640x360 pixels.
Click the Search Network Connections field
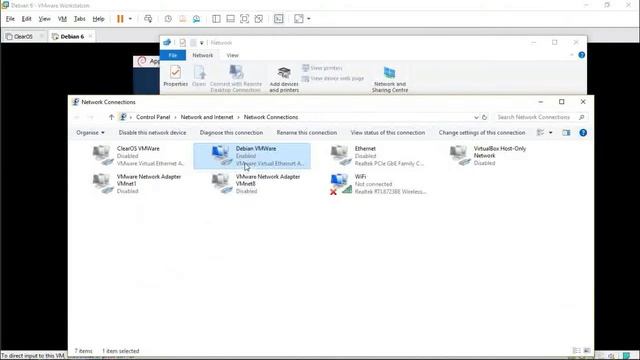pyautogui.click(x=541, y=117)
